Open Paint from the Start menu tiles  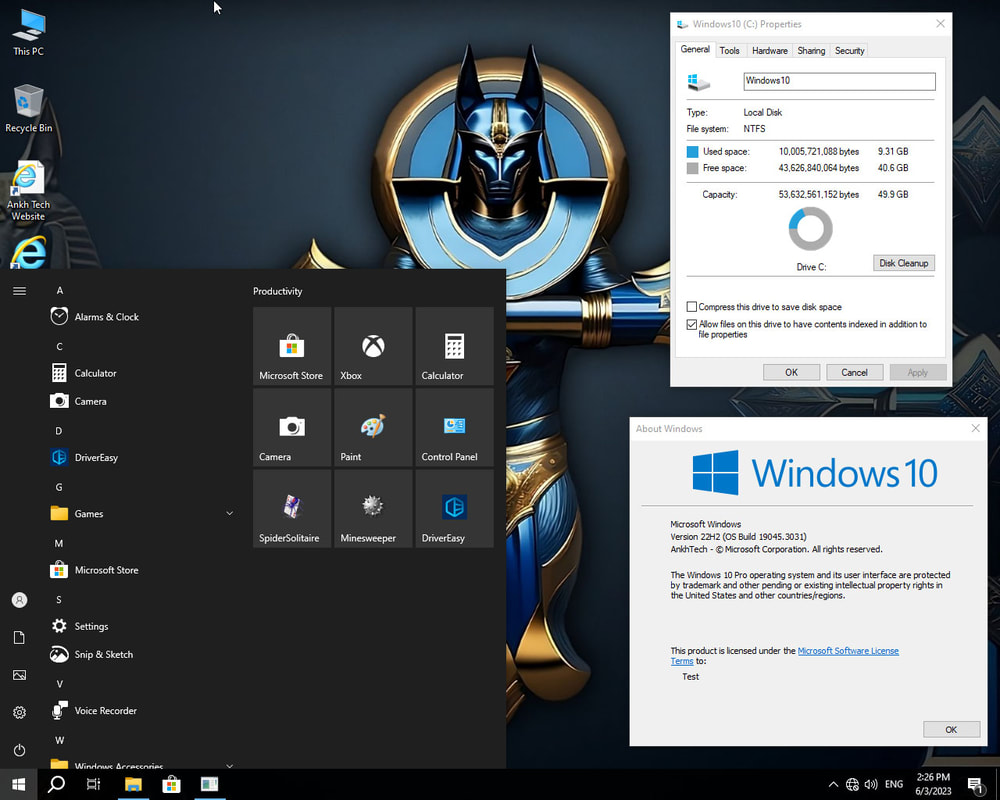click(x=372, y=427)
